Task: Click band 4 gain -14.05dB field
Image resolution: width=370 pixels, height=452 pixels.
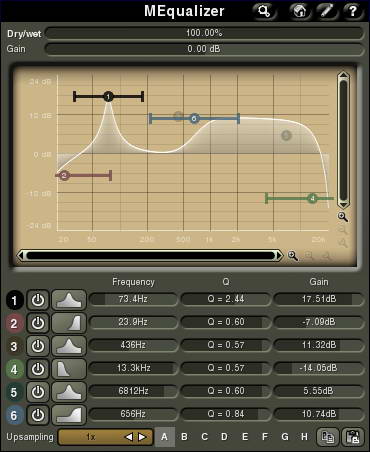Action: (319, 368)
